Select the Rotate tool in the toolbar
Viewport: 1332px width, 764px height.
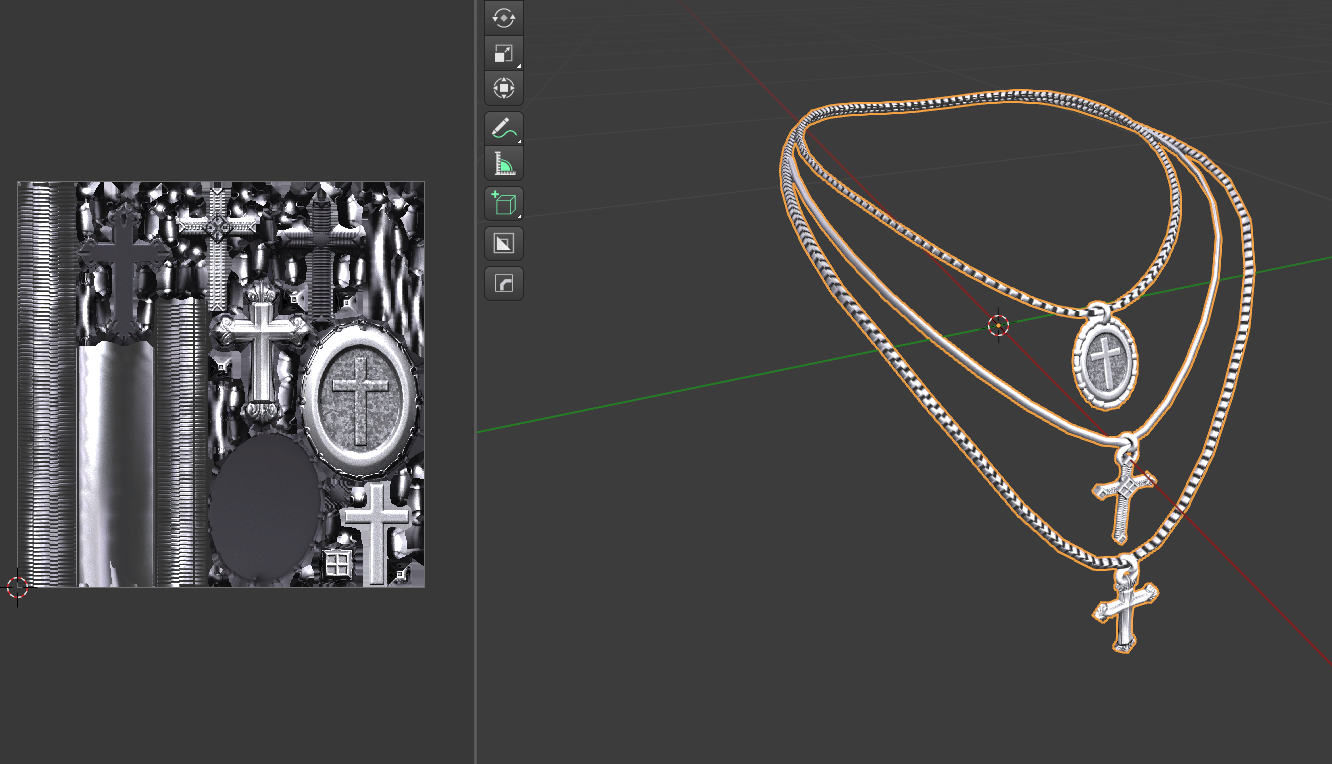click(504, 17)
